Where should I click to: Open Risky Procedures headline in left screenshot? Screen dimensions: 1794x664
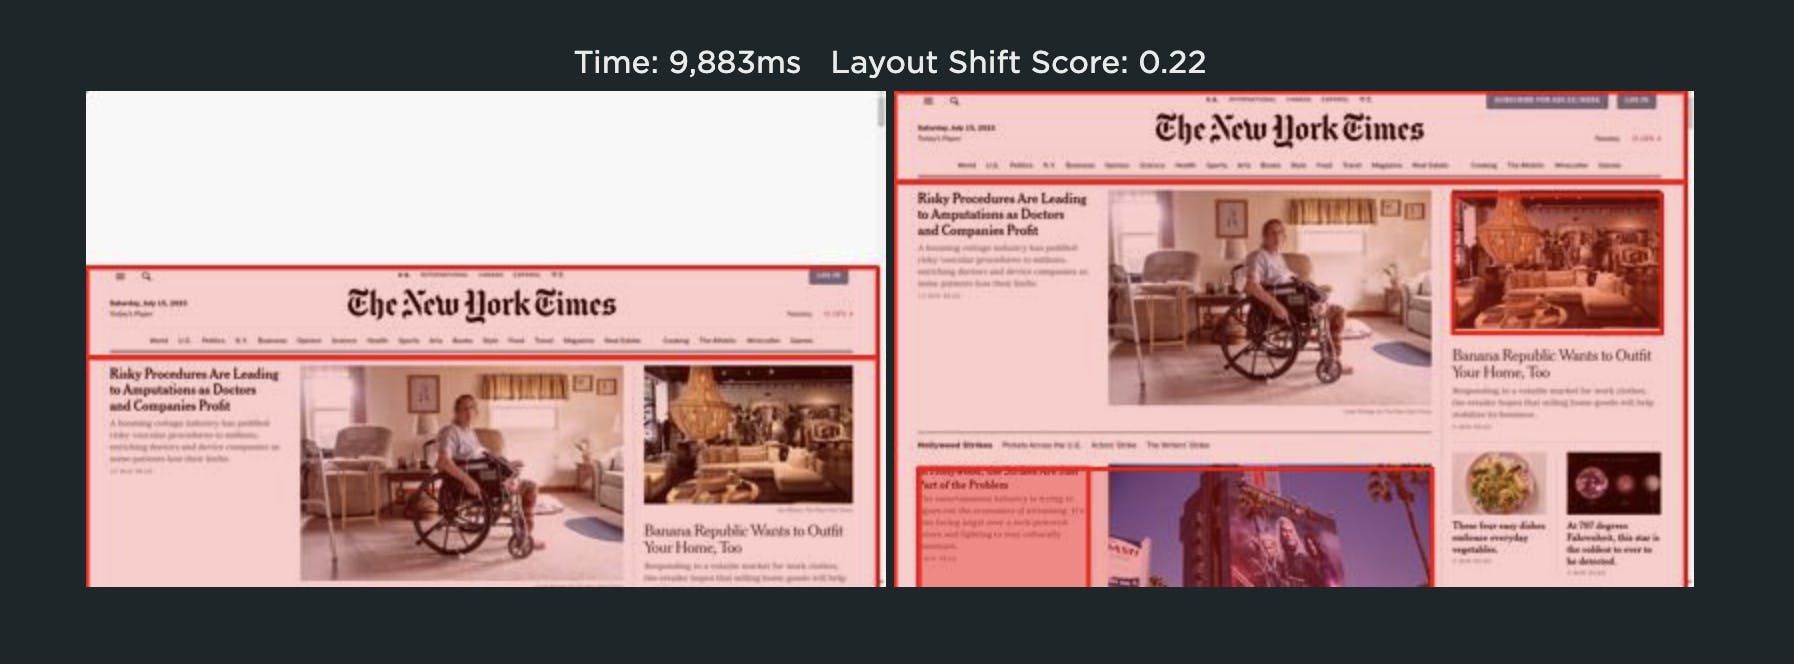coord(194,389)
